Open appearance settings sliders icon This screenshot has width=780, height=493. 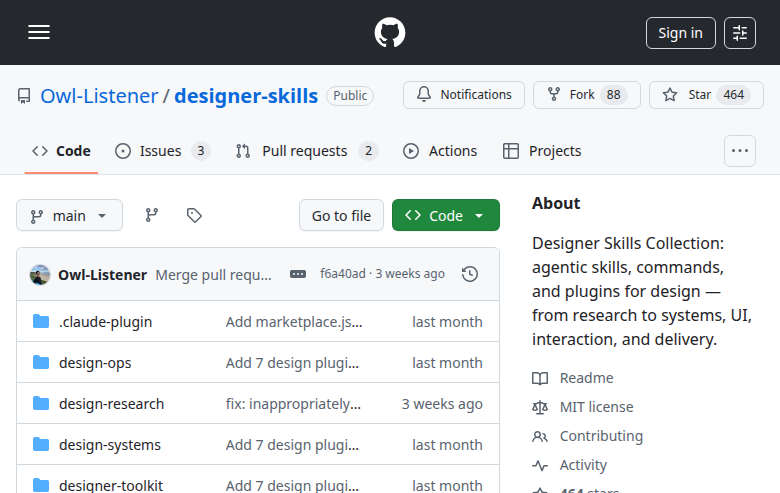(x=740, y=33)
